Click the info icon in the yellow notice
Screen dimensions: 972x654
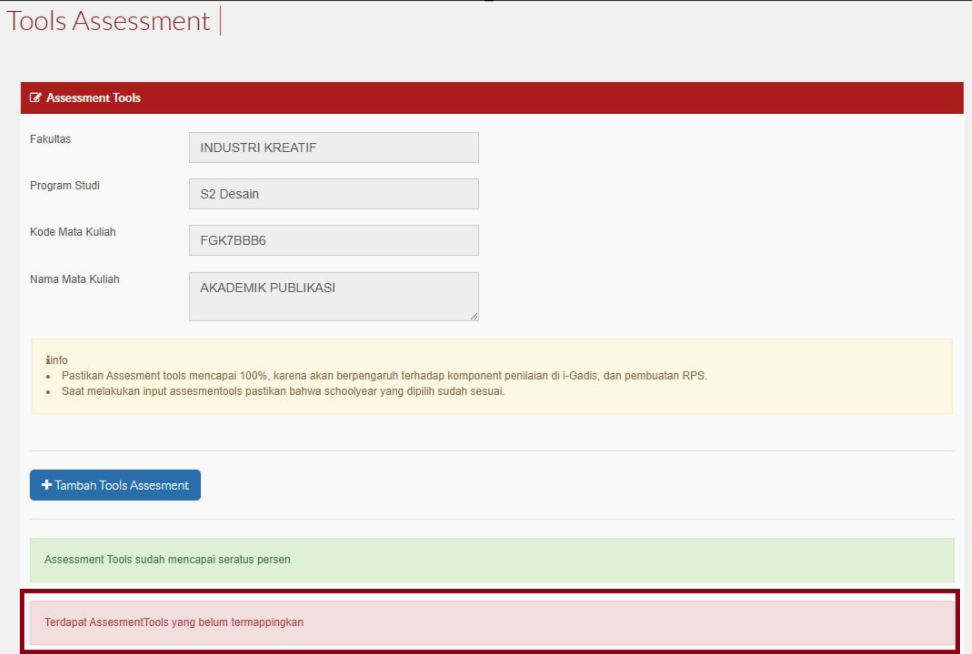47,360
